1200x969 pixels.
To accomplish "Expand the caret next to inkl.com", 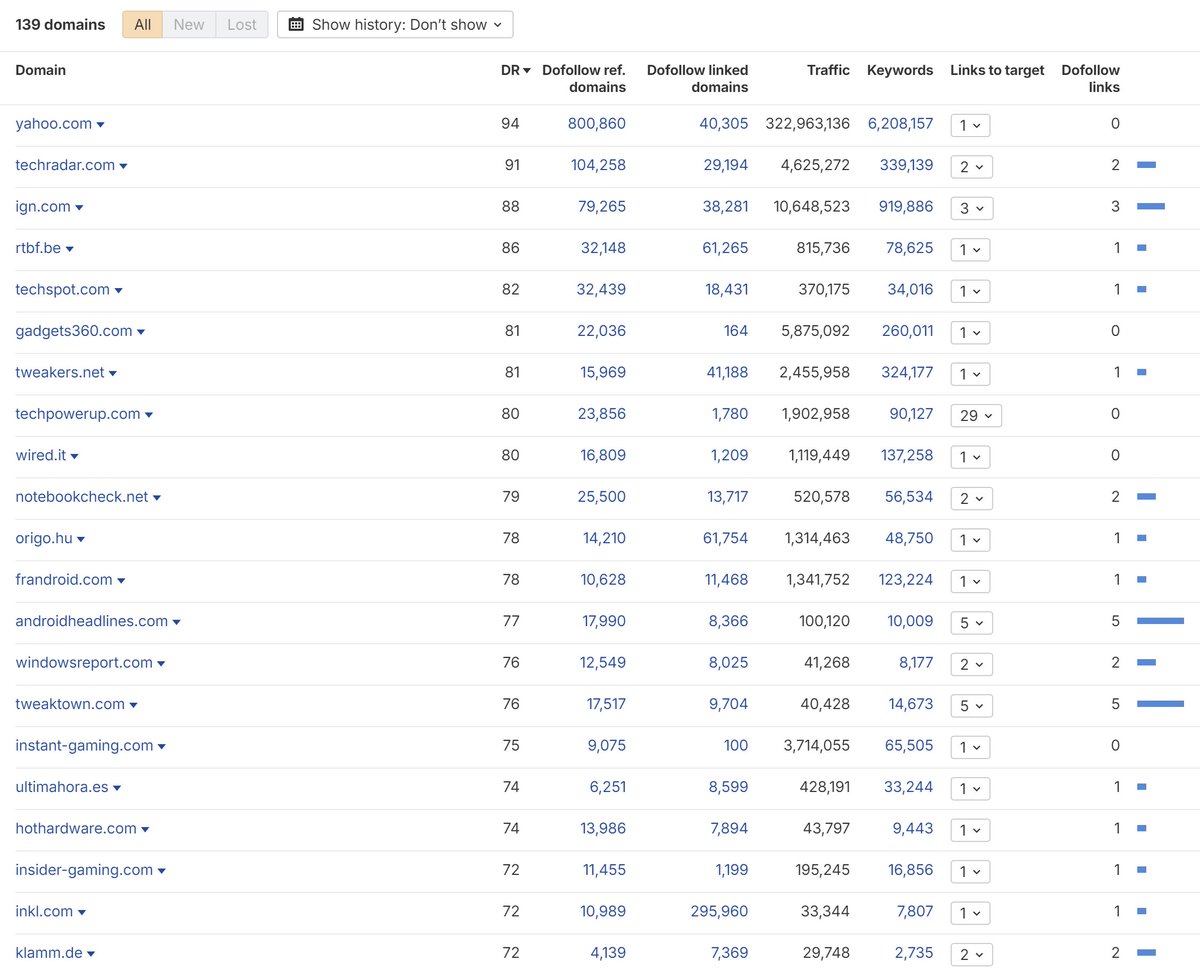I will tap(82, 913).
